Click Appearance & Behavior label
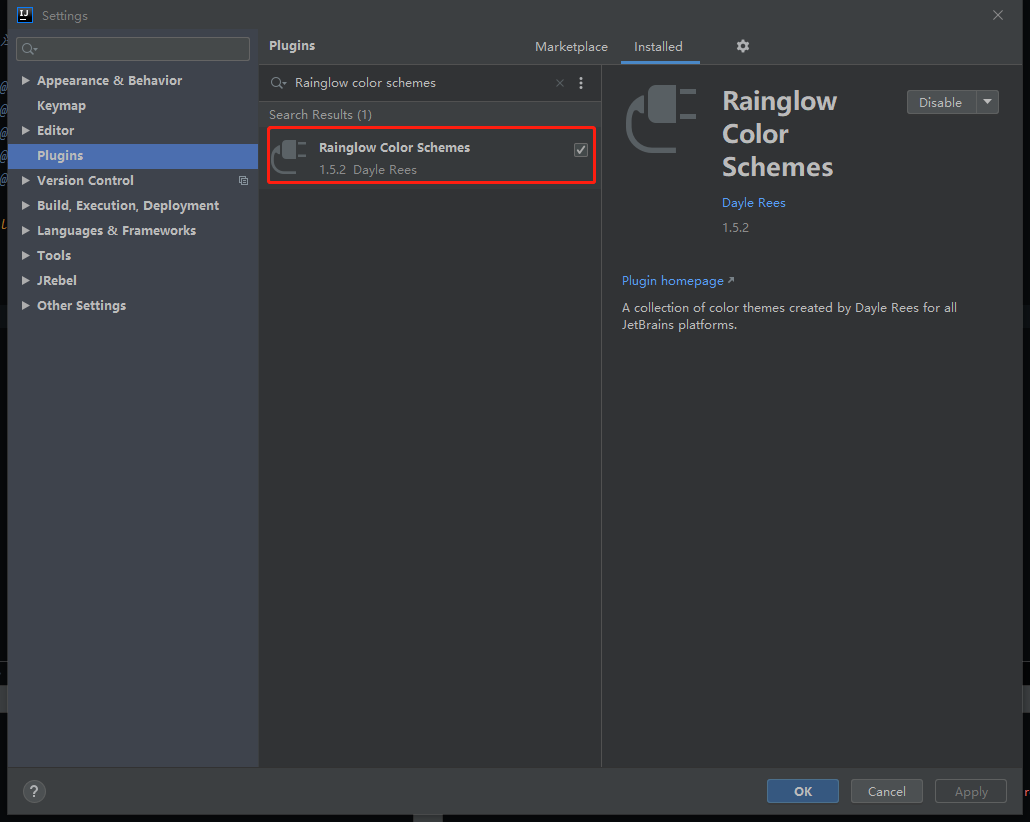The height and width of the screenshot is (822, 1030). coord(109,80)
